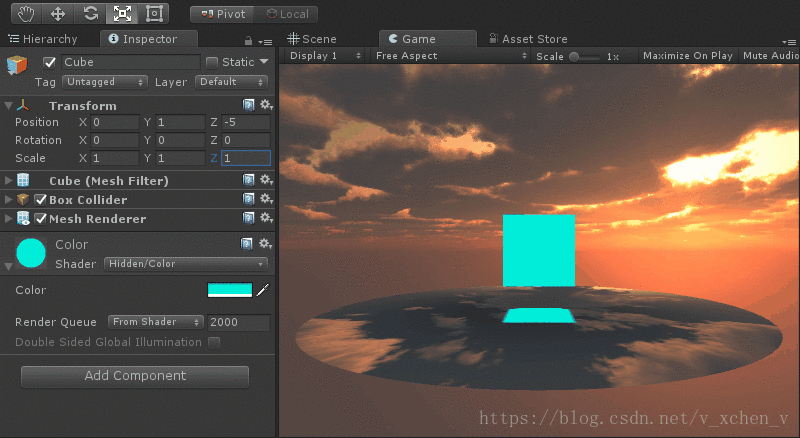The image size is (800, 438).
Task: Toggle Maximize On Play
Action: 687,56
